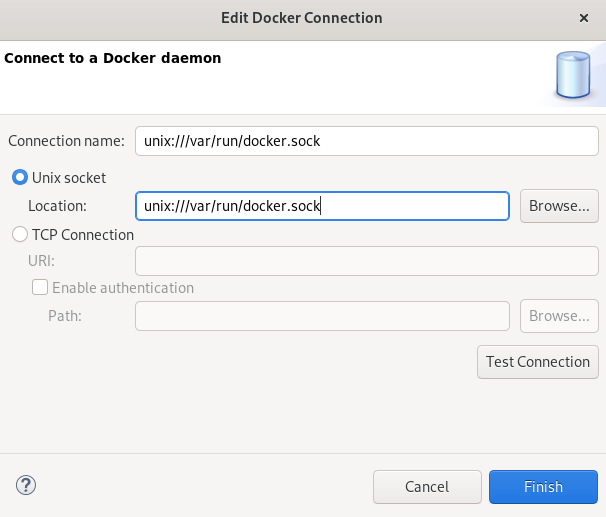The width and height of the screenshot is (606, 517).
Task: Browse for the authentication path
Action: click(559, 316)
